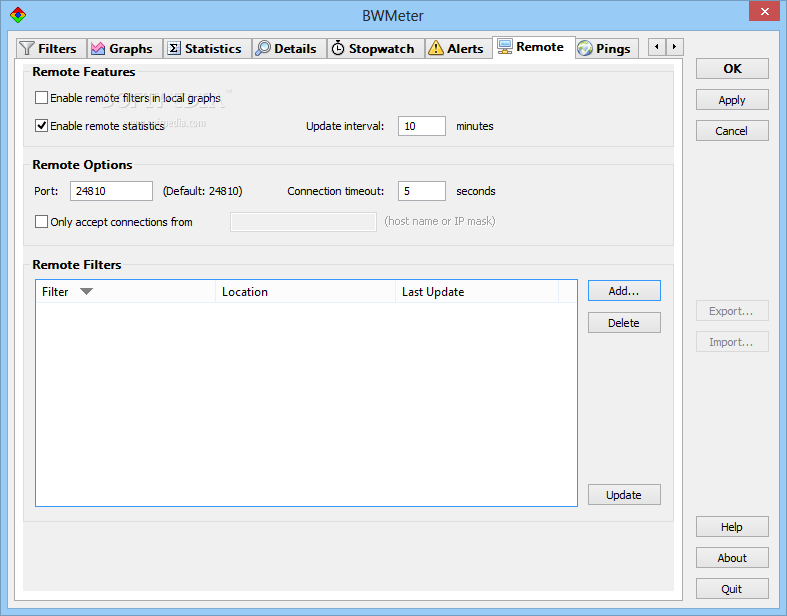Screen dimensions: 787x616
Task: Toggle Enable remote statistics checkbox
Action: click(42, 126)
